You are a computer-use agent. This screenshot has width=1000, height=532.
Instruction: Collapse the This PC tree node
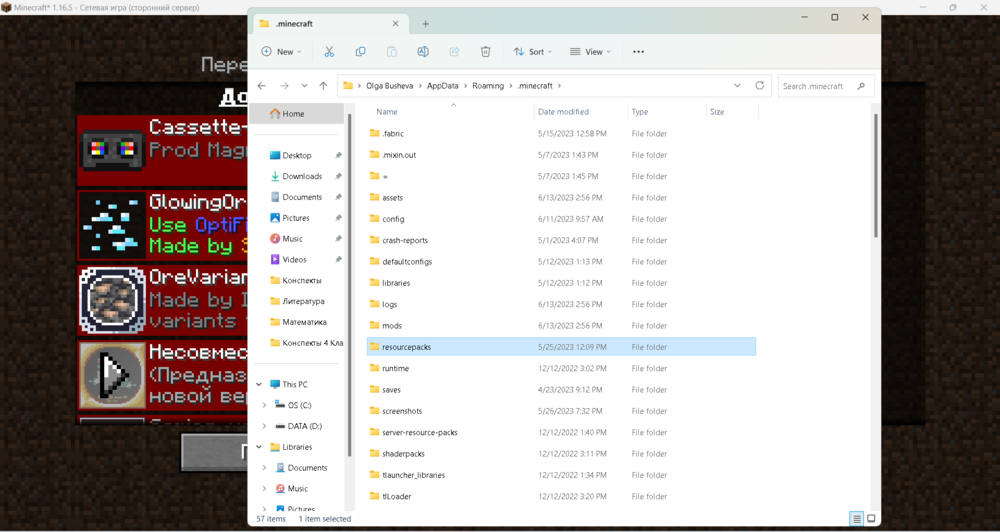[259, 385]
